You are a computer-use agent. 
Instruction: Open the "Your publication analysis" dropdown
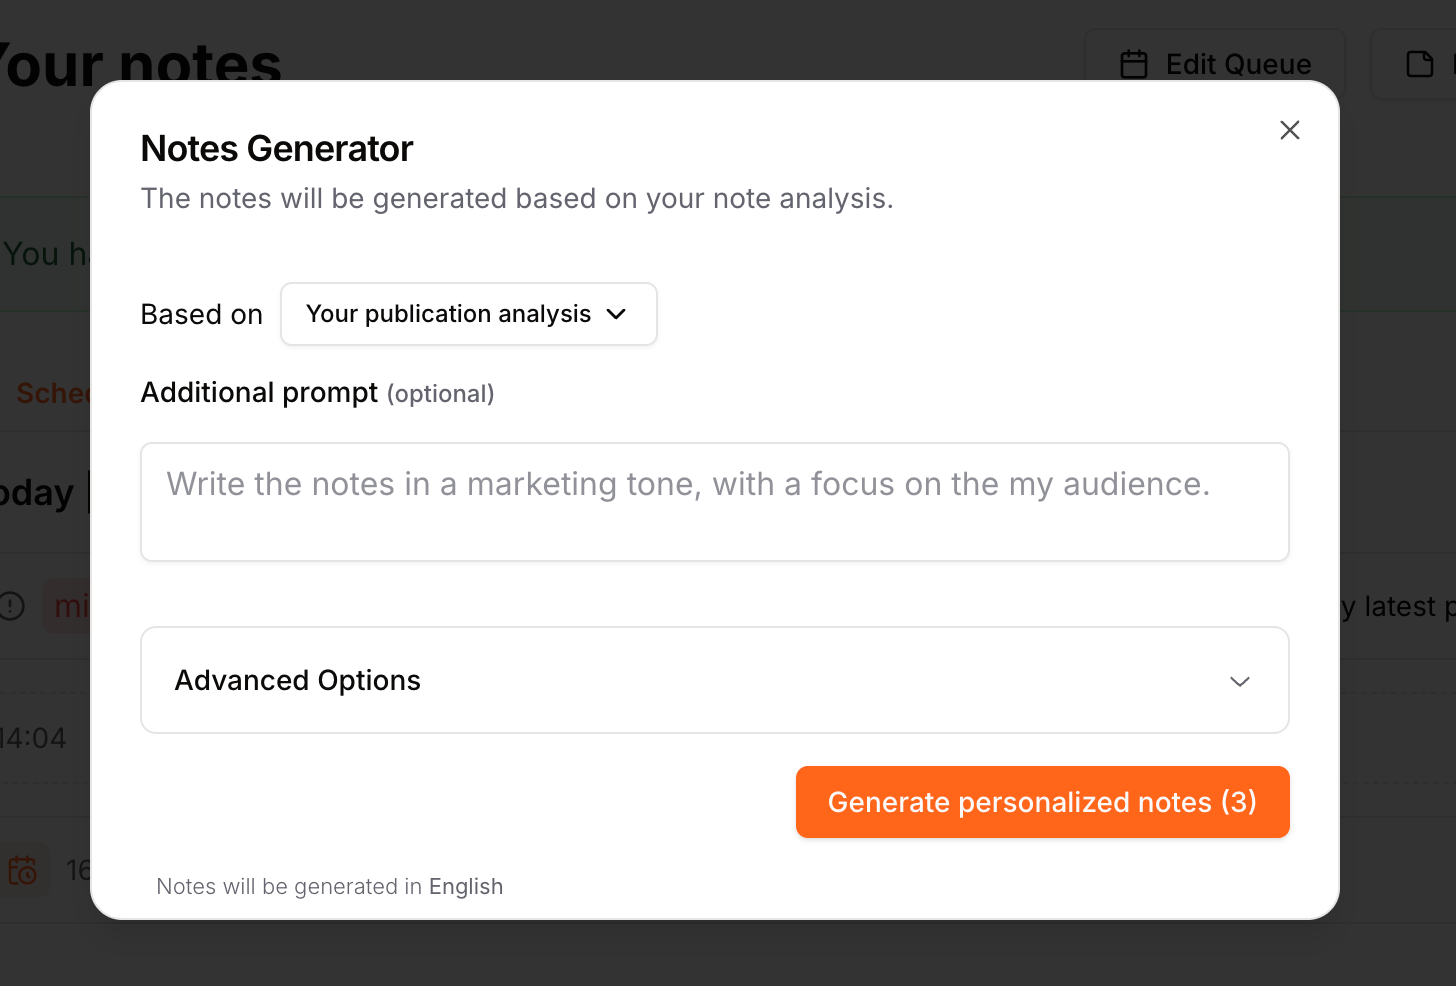pos(468,314)
